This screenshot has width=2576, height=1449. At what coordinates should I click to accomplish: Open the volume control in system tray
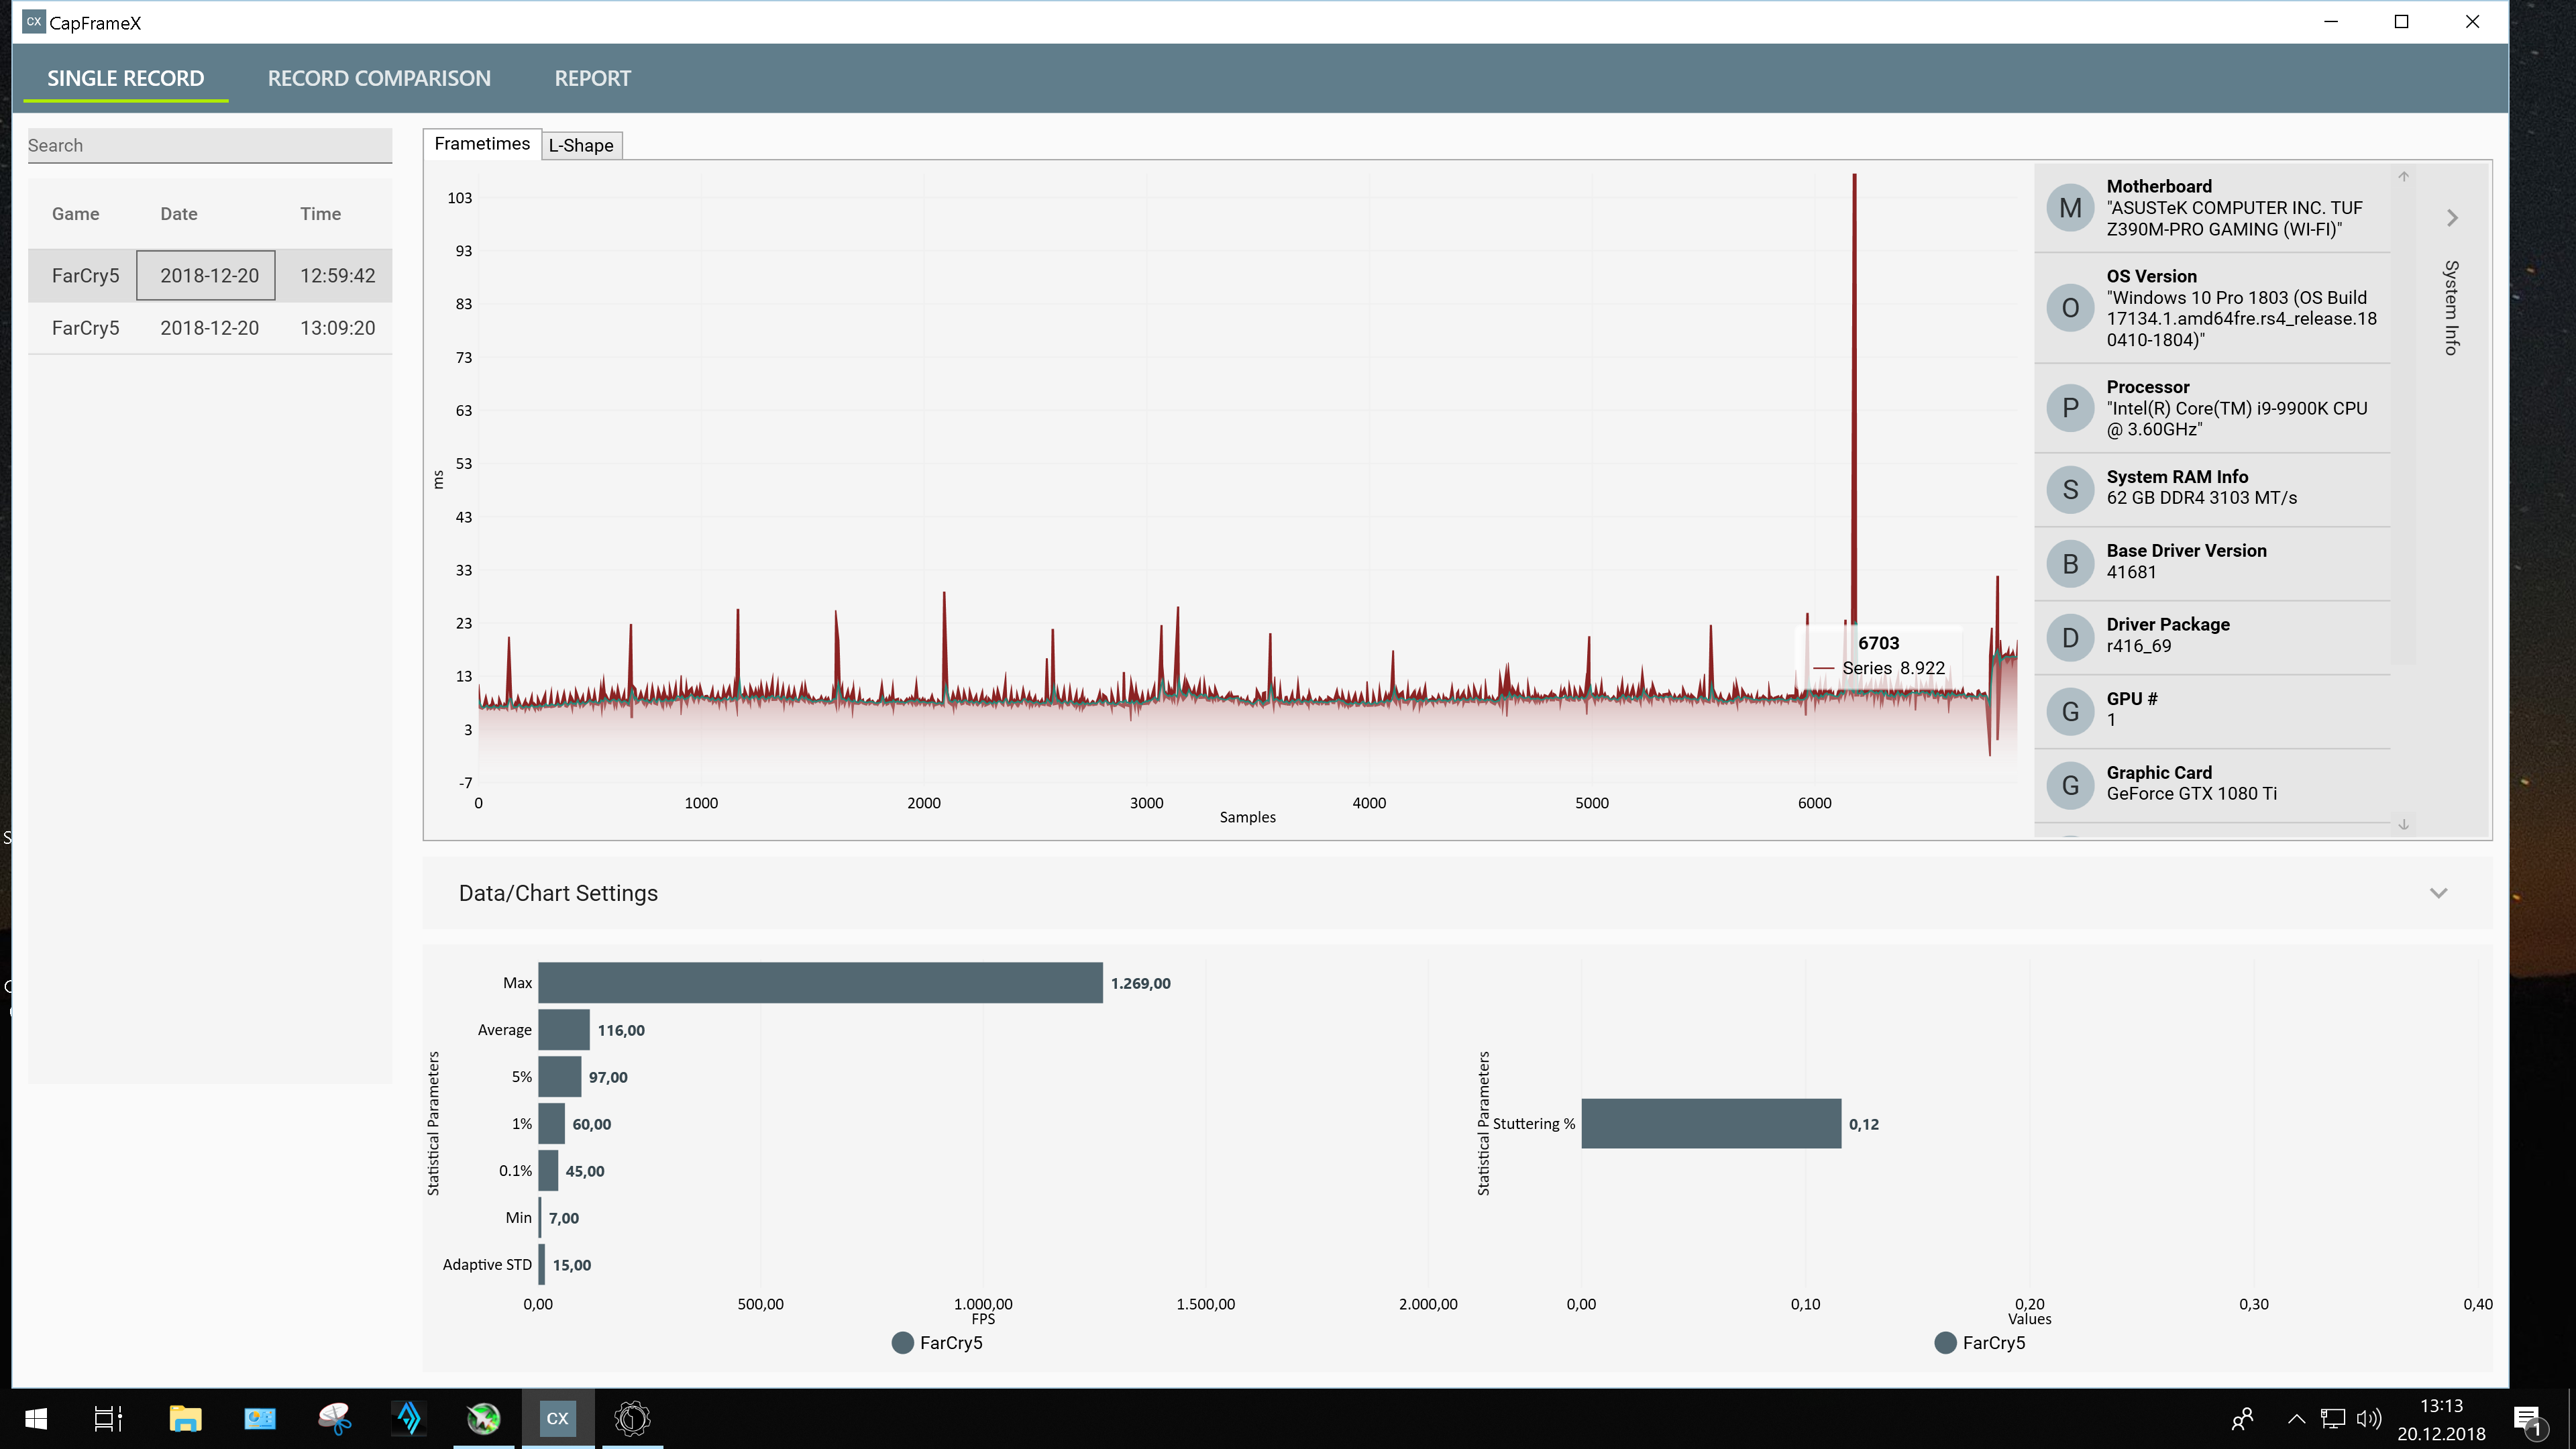2368,1418
